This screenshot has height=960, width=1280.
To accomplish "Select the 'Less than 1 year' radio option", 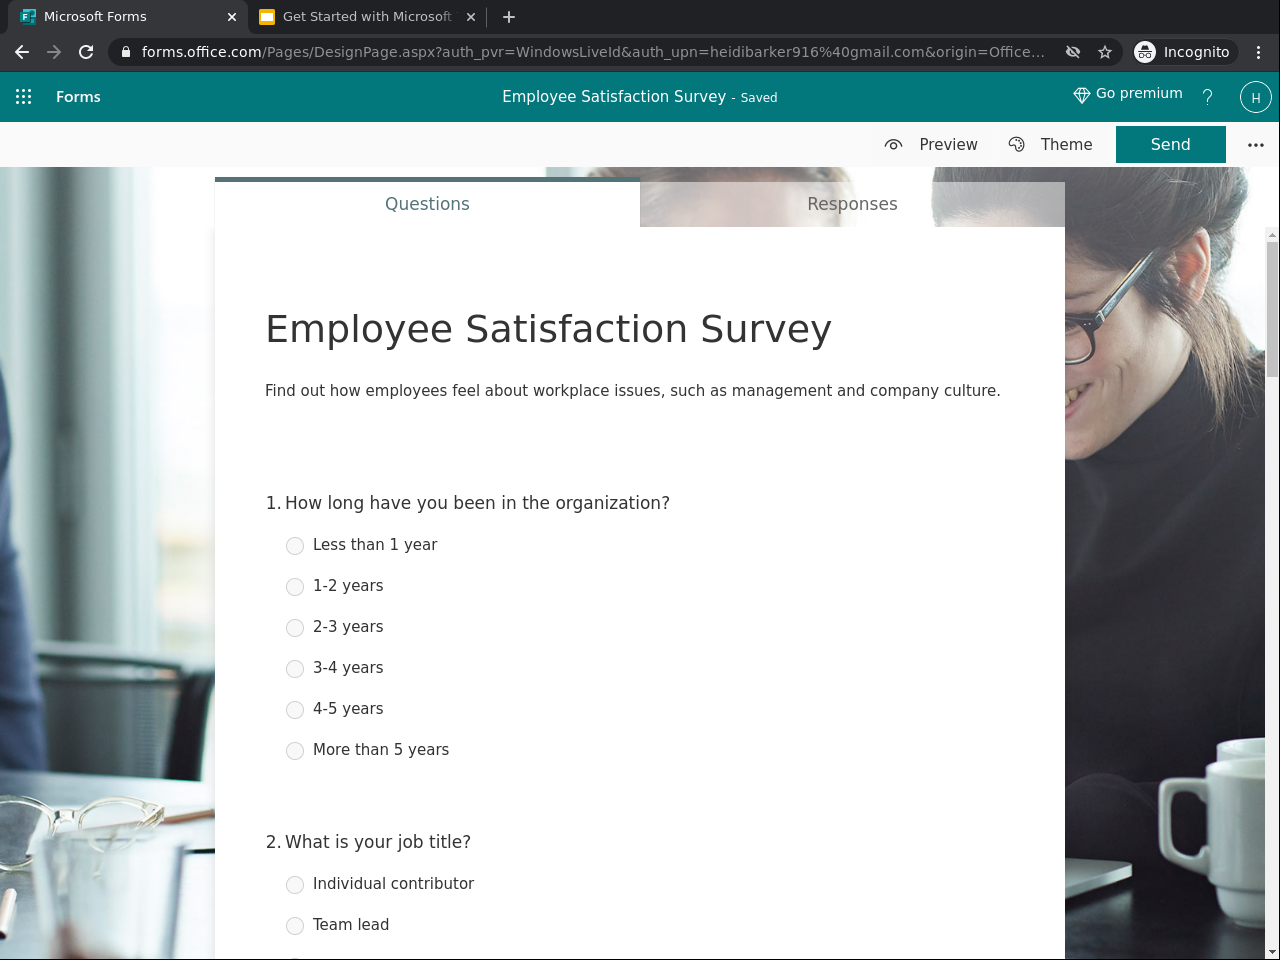I will click(295, 546).
